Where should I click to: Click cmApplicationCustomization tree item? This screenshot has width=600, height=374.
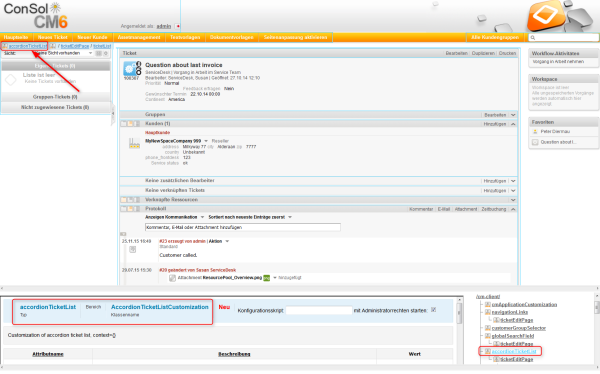click(524, 305)
